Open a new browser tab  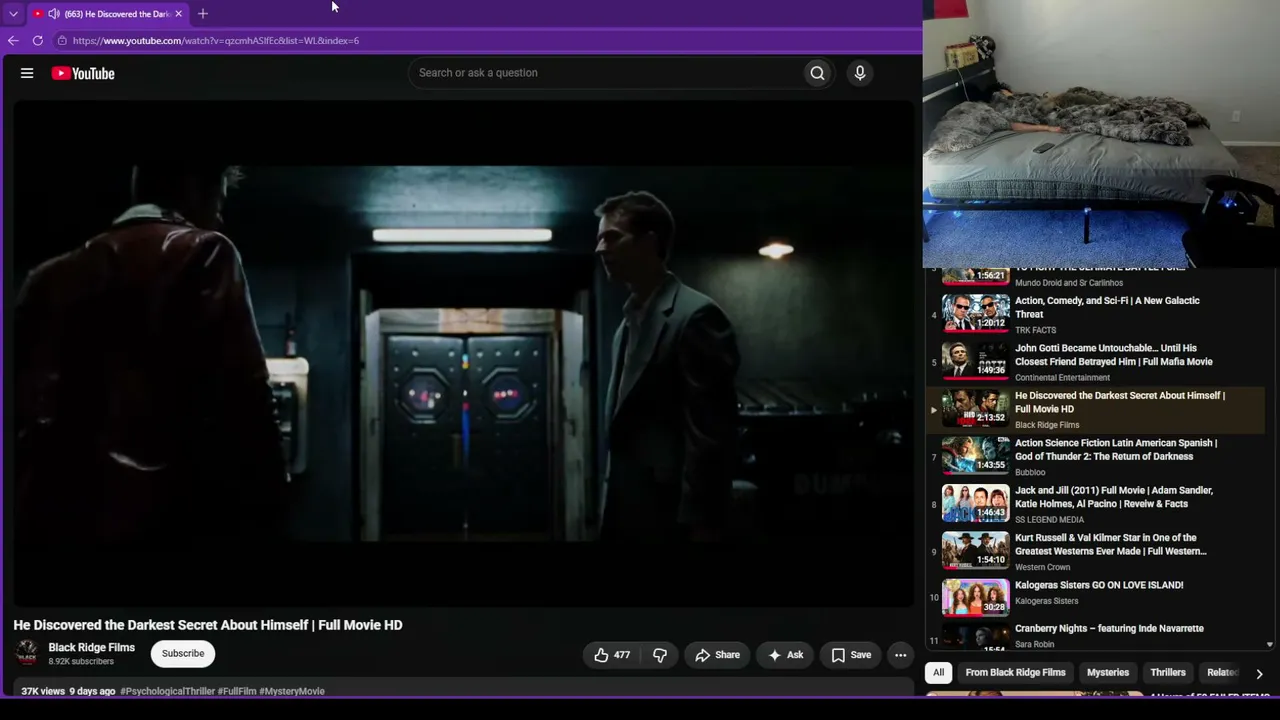(203, 14)
